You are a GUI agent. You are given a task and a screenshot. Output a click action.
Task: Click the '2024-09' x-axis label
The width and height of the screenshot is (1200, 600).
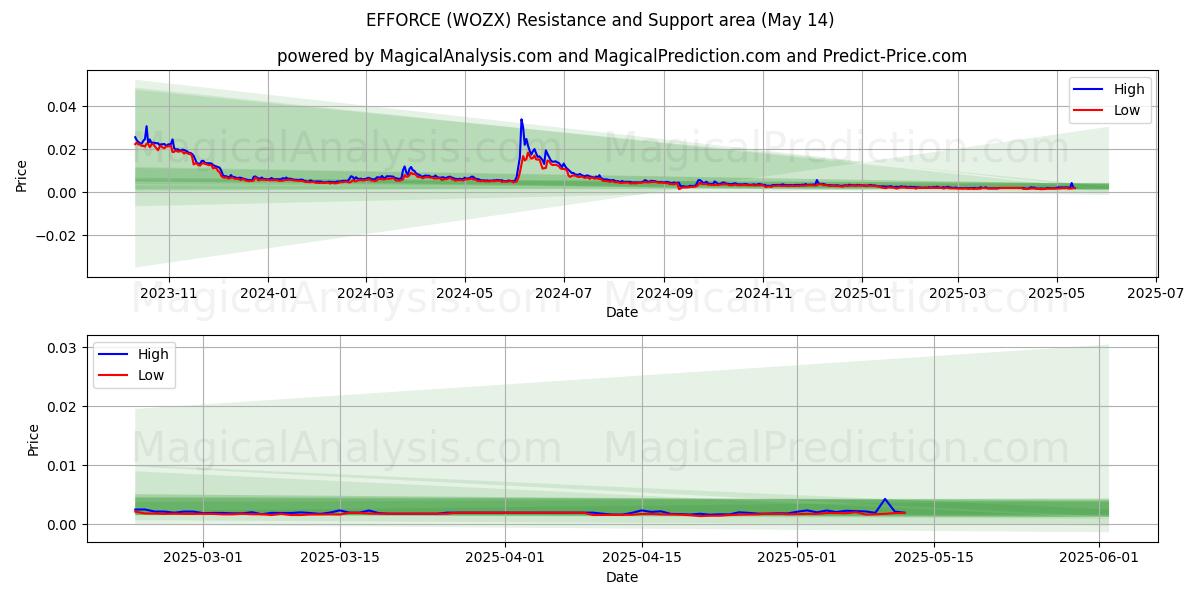pos(664,293)
